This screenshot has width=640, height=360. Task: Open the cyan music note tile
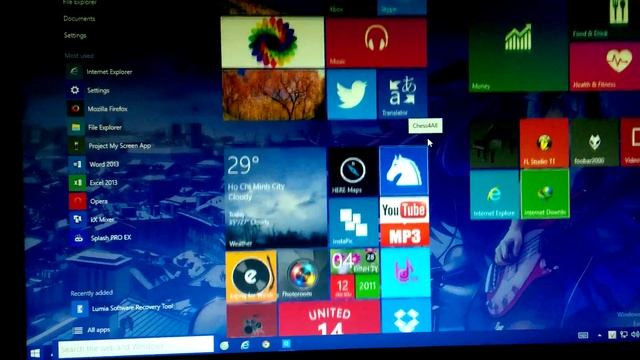(x=405, y=272)
